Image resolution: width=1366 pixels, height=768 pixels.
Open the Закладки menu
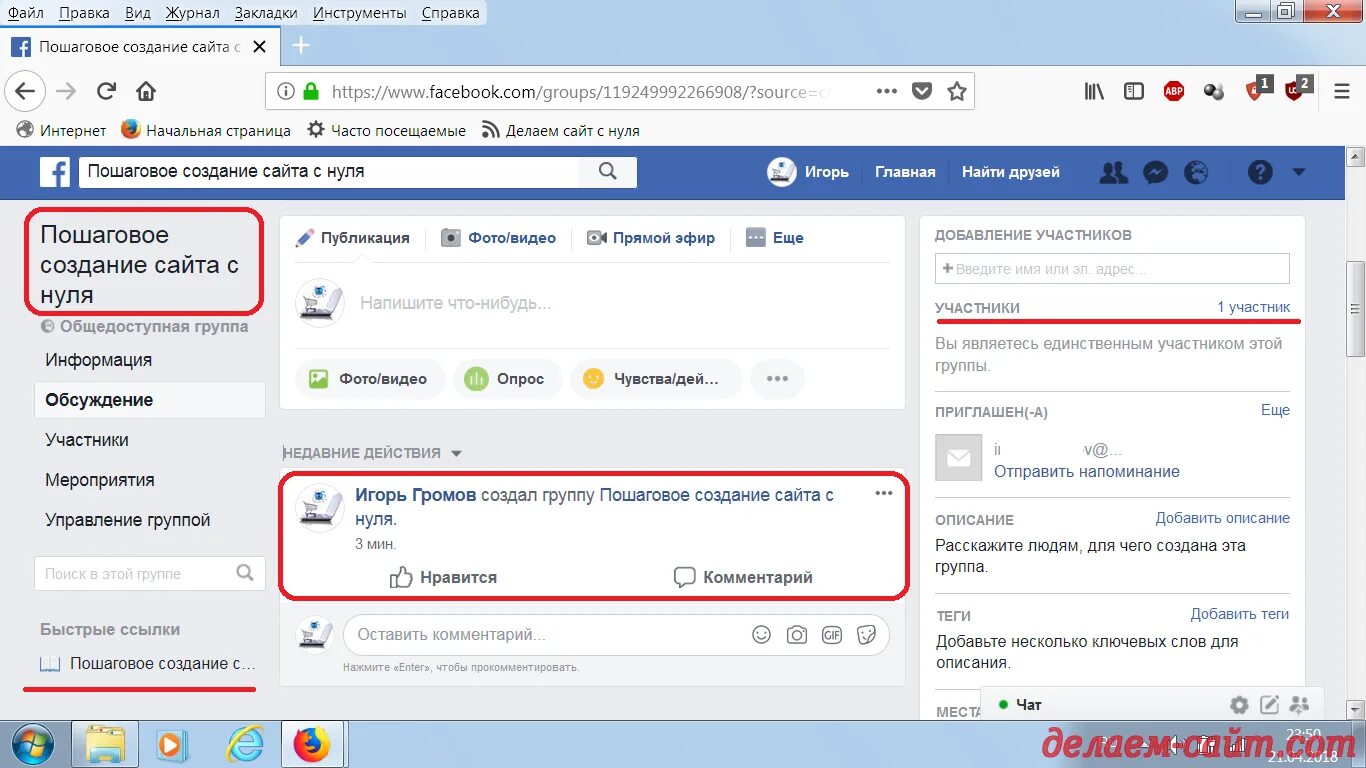[266, 13]
